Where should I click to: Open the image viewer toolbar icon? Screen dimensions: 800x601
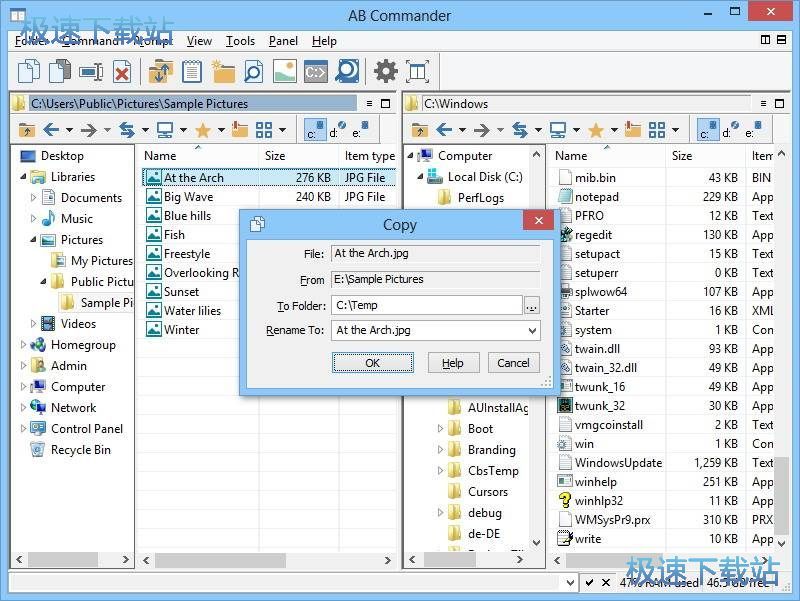(285, 71)
